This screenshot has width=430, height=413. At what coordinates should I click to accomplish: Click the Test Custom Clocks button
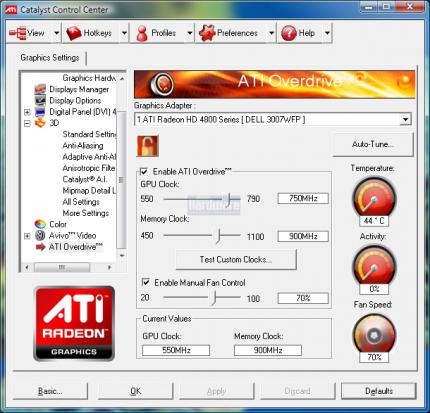(236, 259)
